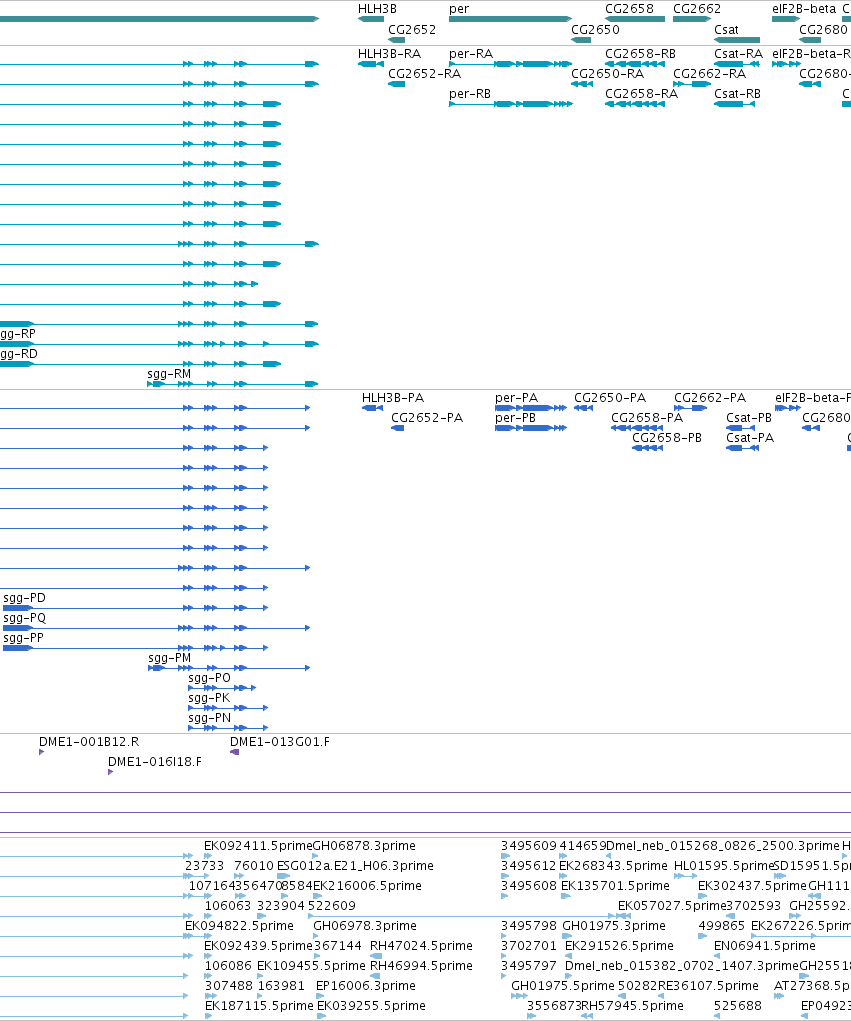Click the per-RB transcript label
This screenshot has width=851, height=1021.
[470, 94]
